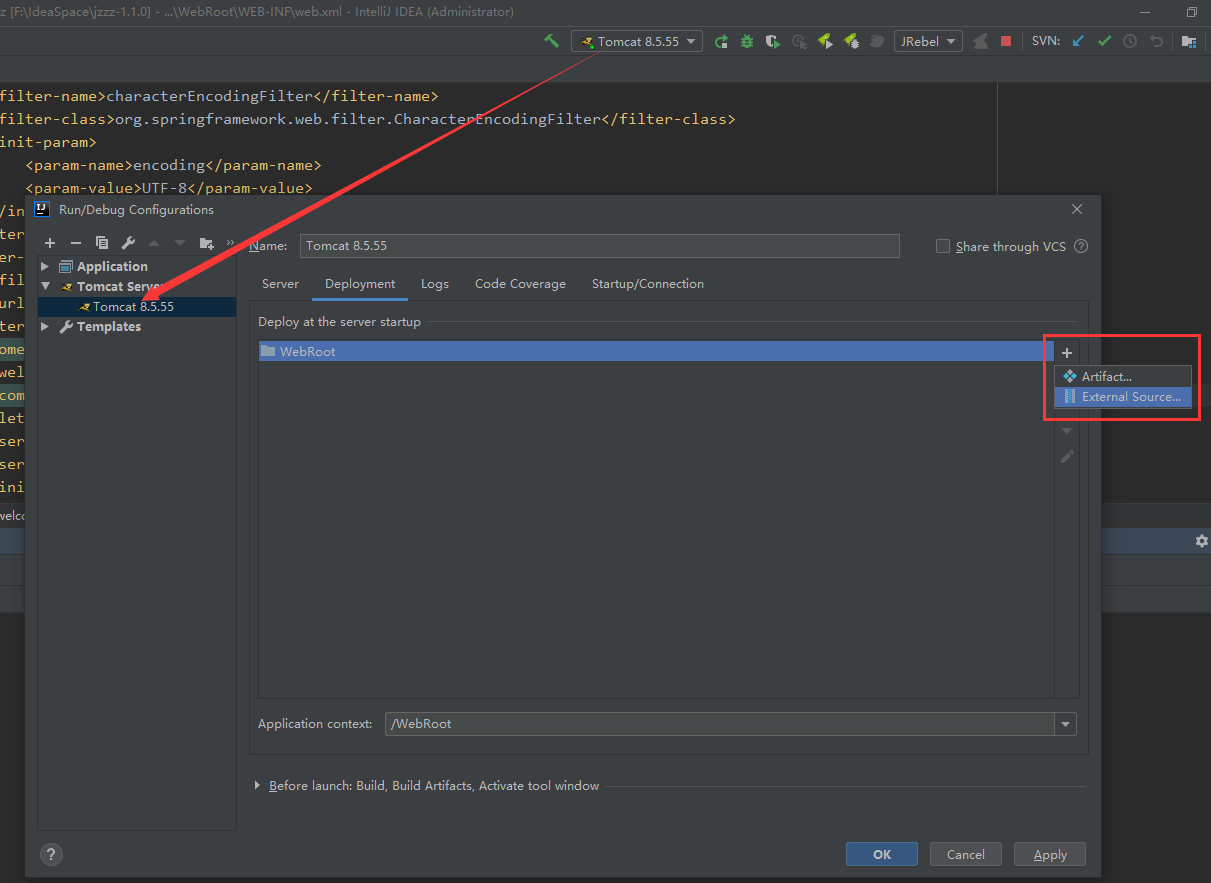The height and width of the screenshot is (883, 1211).
Task: Move configuration down arrow in left panel
Action: pos(180,243)
